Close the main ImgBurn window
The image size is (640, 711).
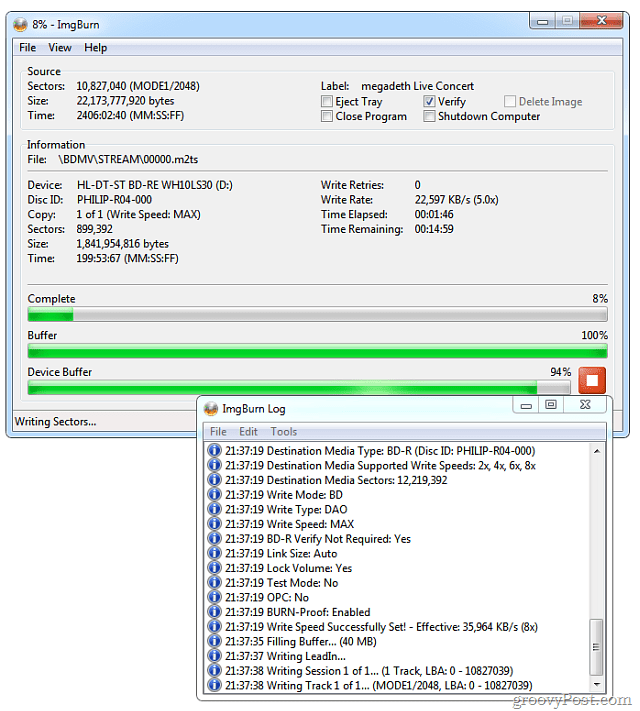[x=601, y=21]
